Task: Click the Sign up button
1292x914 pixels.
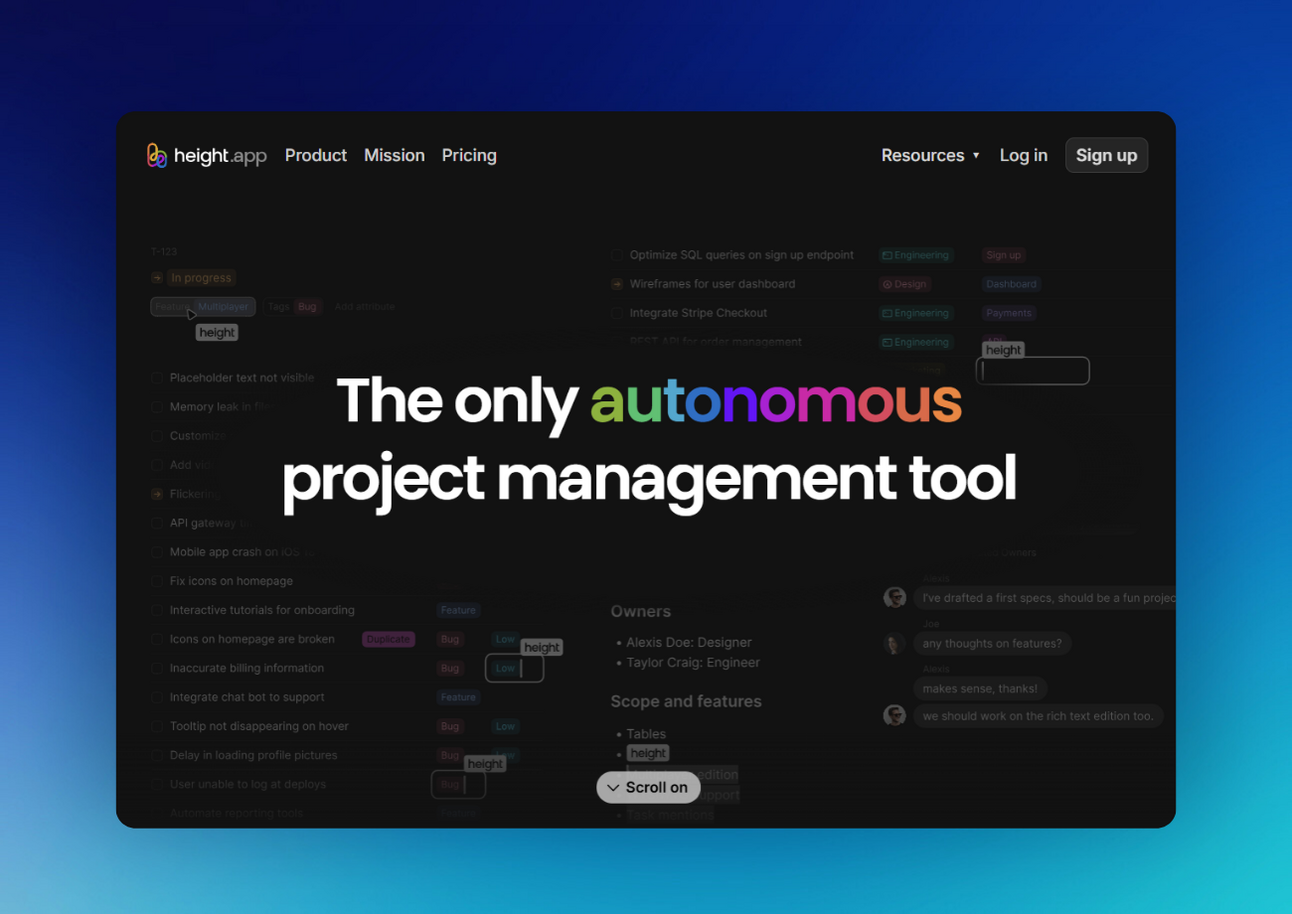Action: tap(1106, 155)
